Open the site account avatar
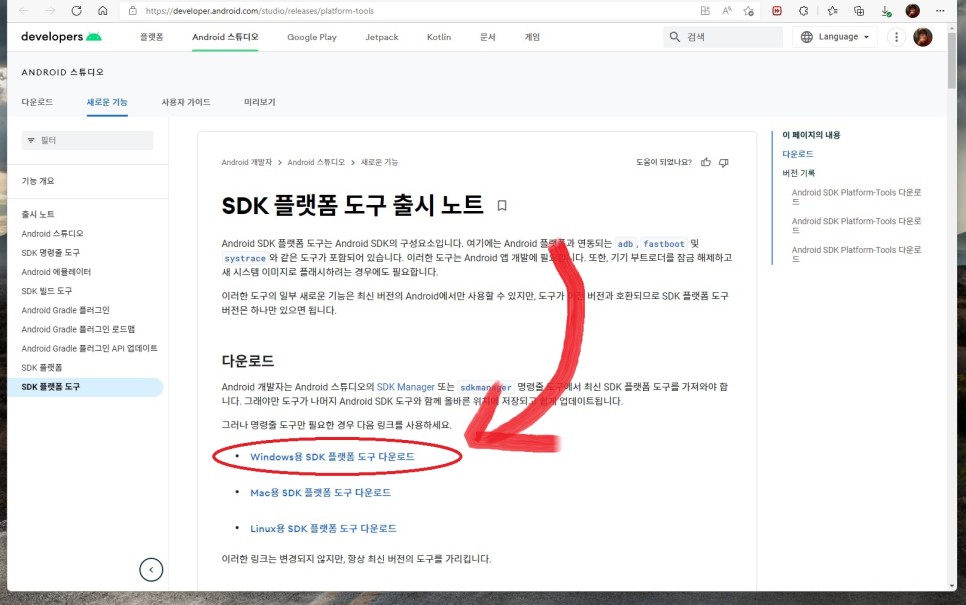Image resolution: width=966 pixels, height=605 pixels. coord(922,37)
